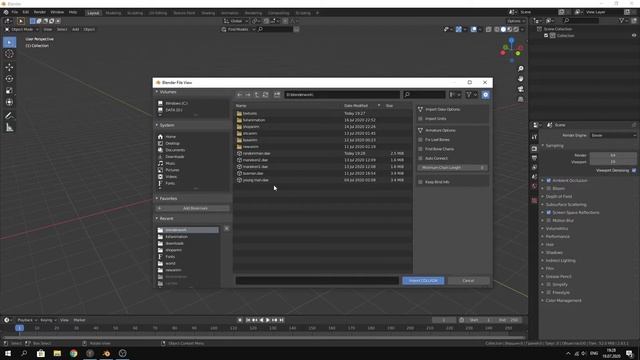Select the Rotate tool in viewport toolbar
Screen dimensions: 640x360
pyautogui.click(x=9, y=79)
